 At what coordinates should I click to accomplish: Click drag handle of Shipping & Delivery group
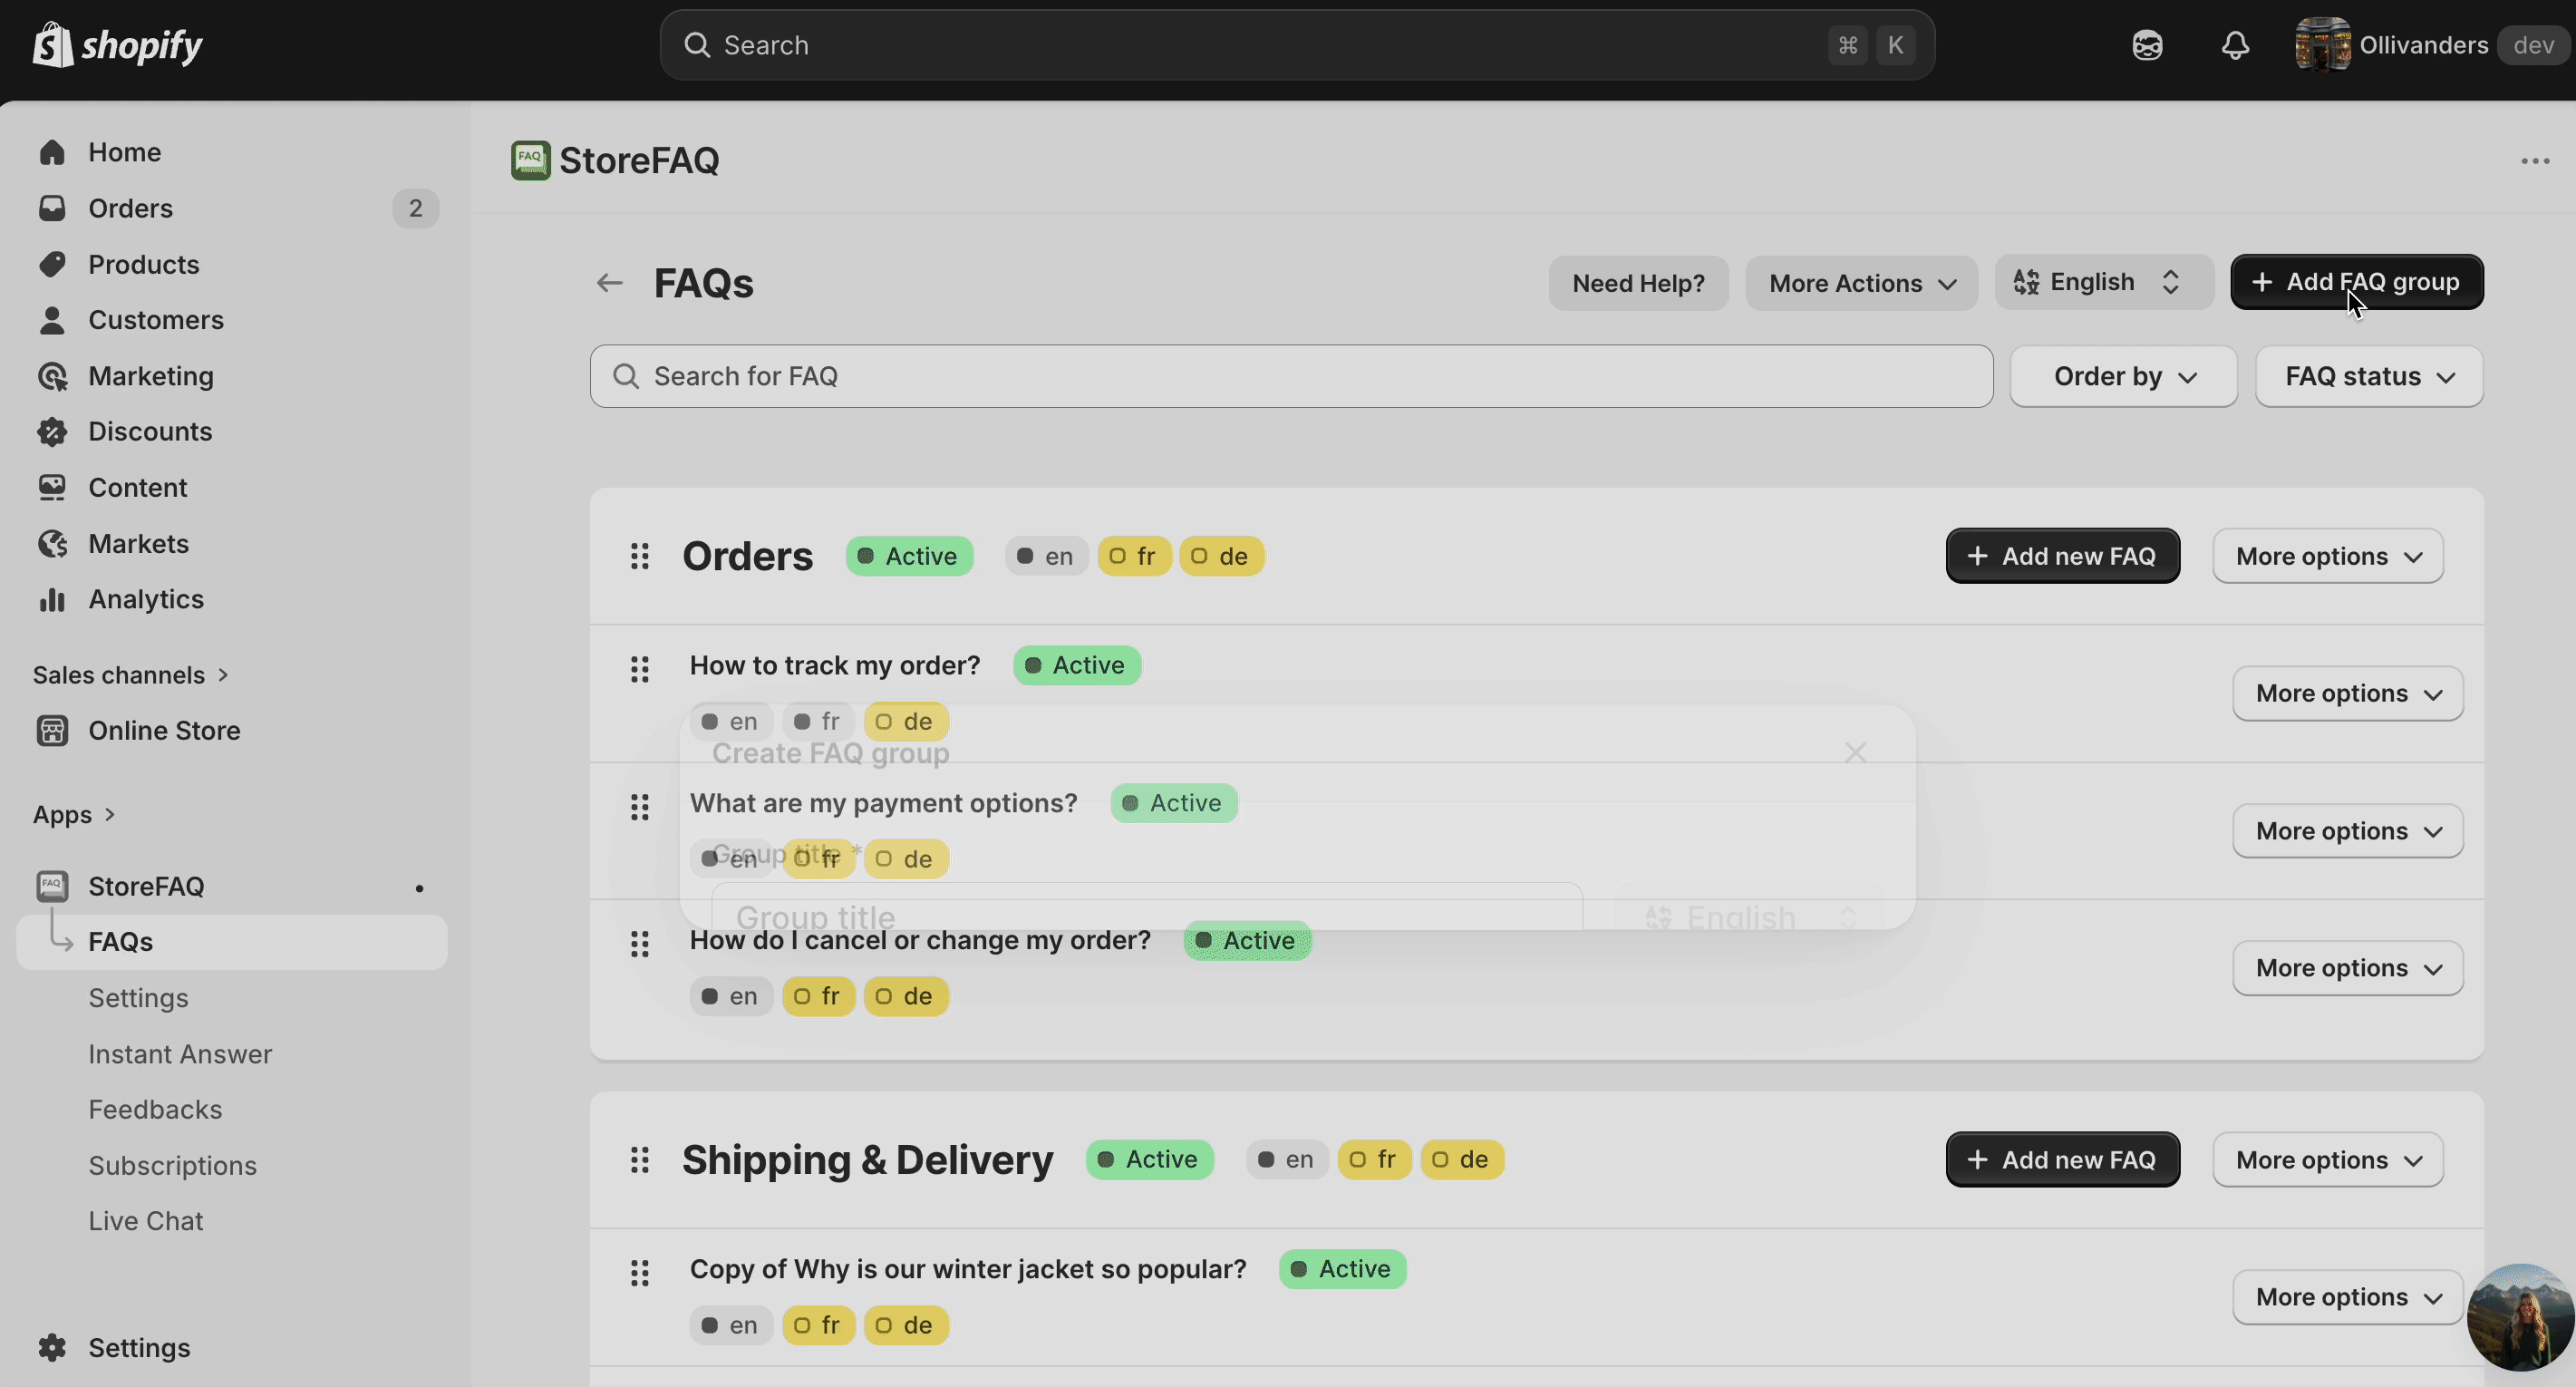(640, 1160)
